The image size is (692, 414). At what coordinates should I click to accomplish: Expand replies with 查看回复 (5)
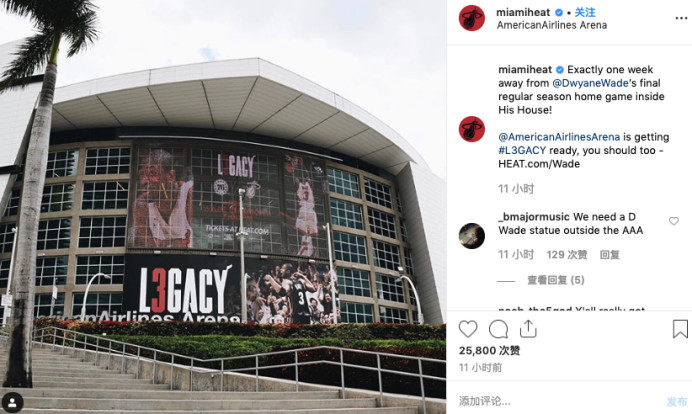tap(556, 280)
